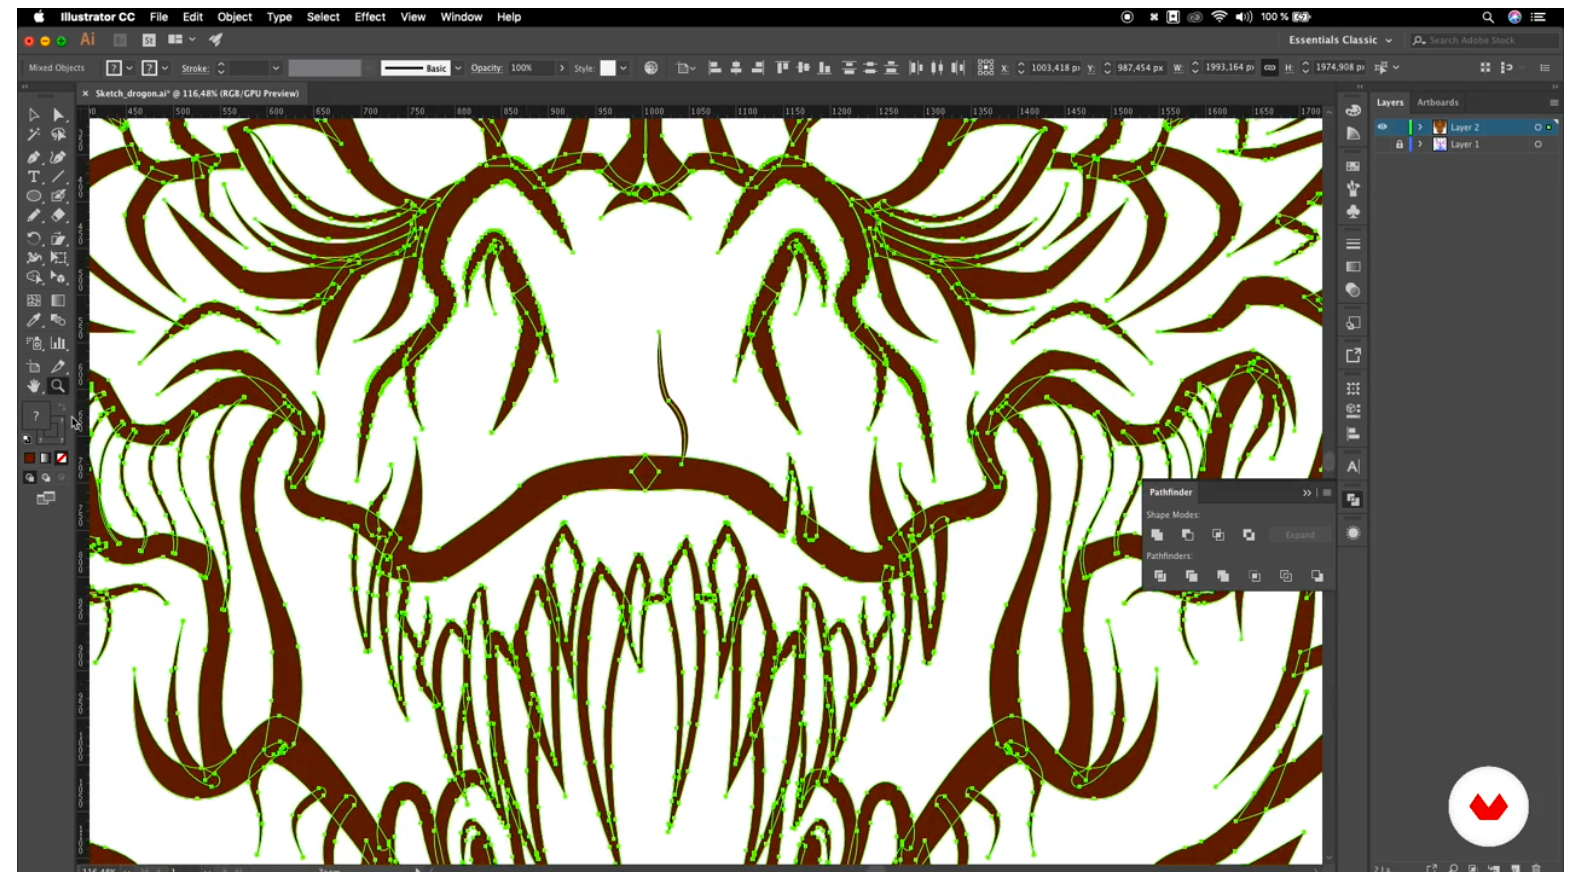Screen dimensions: 1584x872
Task: Expand Layer 2 contents
Action: pos(1420,127)
